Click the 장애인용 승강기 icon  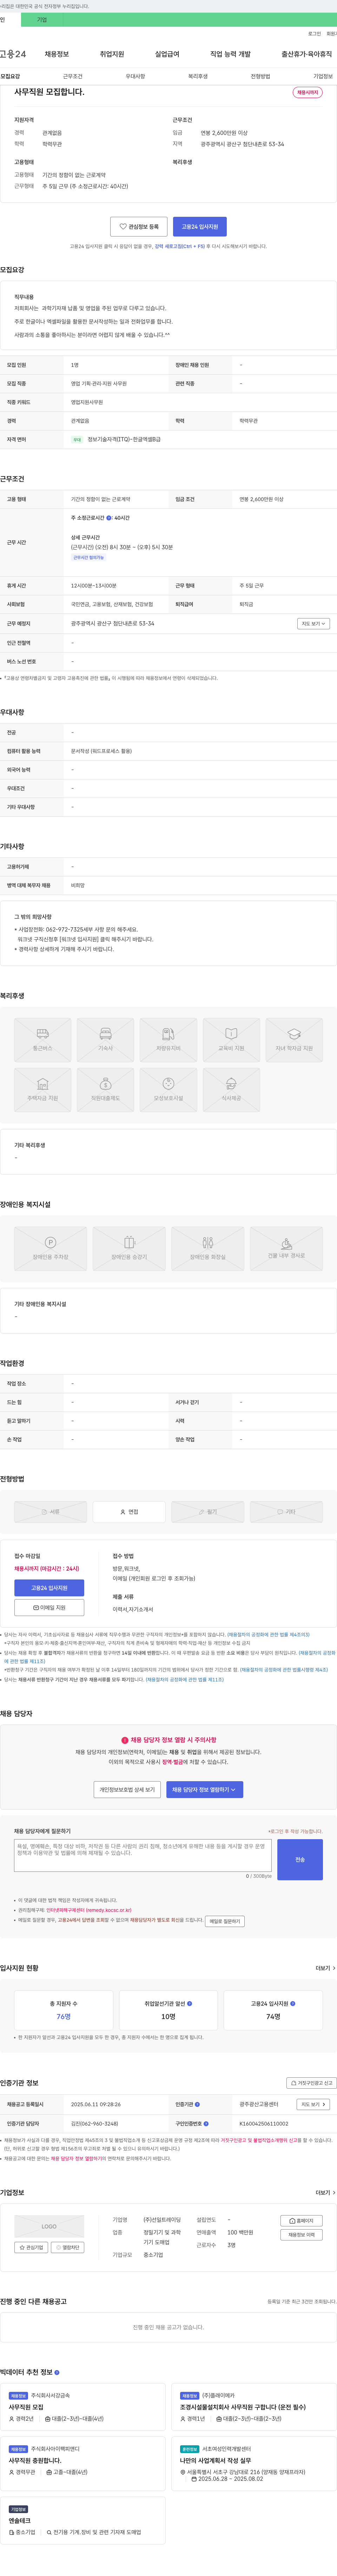tap(129, 1249)
